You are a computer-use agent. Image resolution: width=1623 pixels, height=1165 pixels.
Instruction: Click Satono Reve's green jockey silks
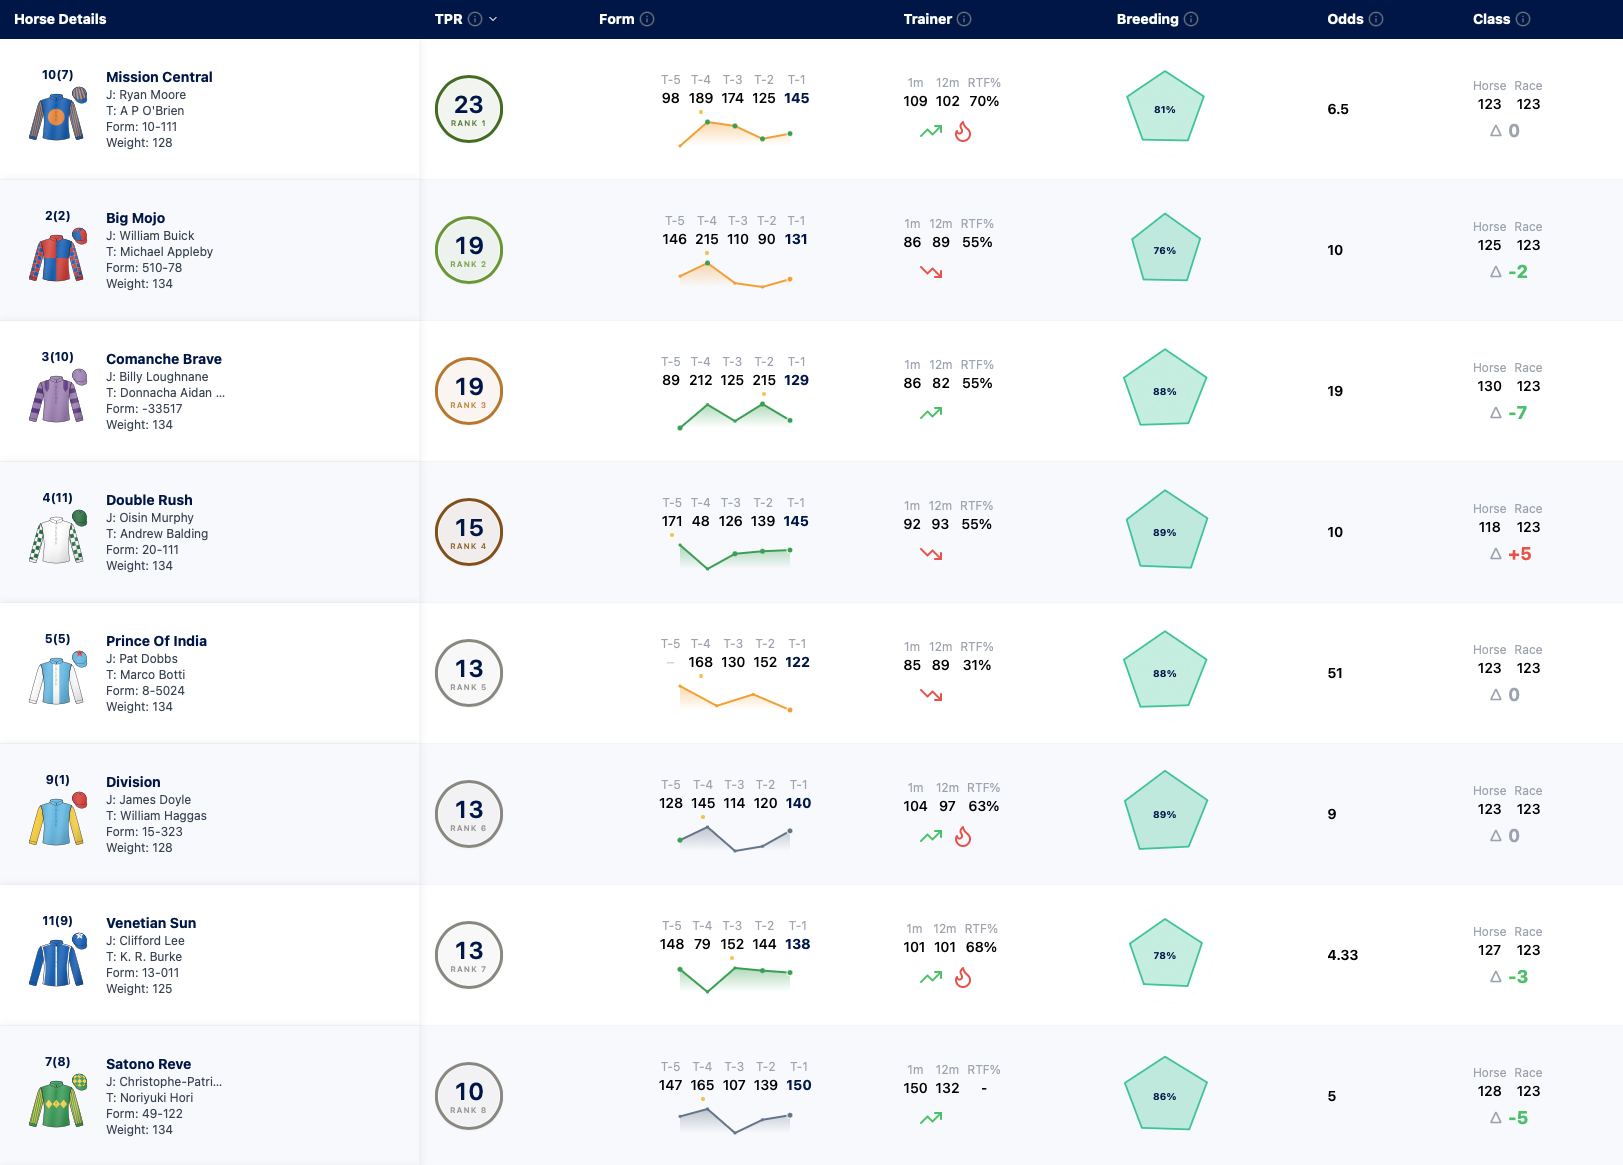57,1102
